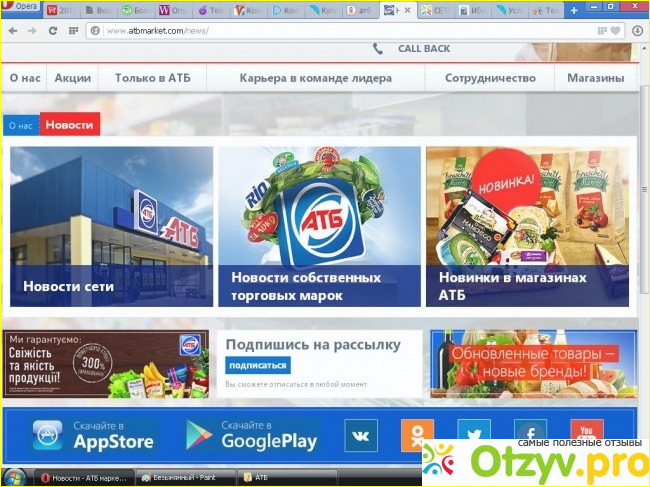Open the GooglePlay download badge
Screen dimensions: 650x487
click(252, 435)
